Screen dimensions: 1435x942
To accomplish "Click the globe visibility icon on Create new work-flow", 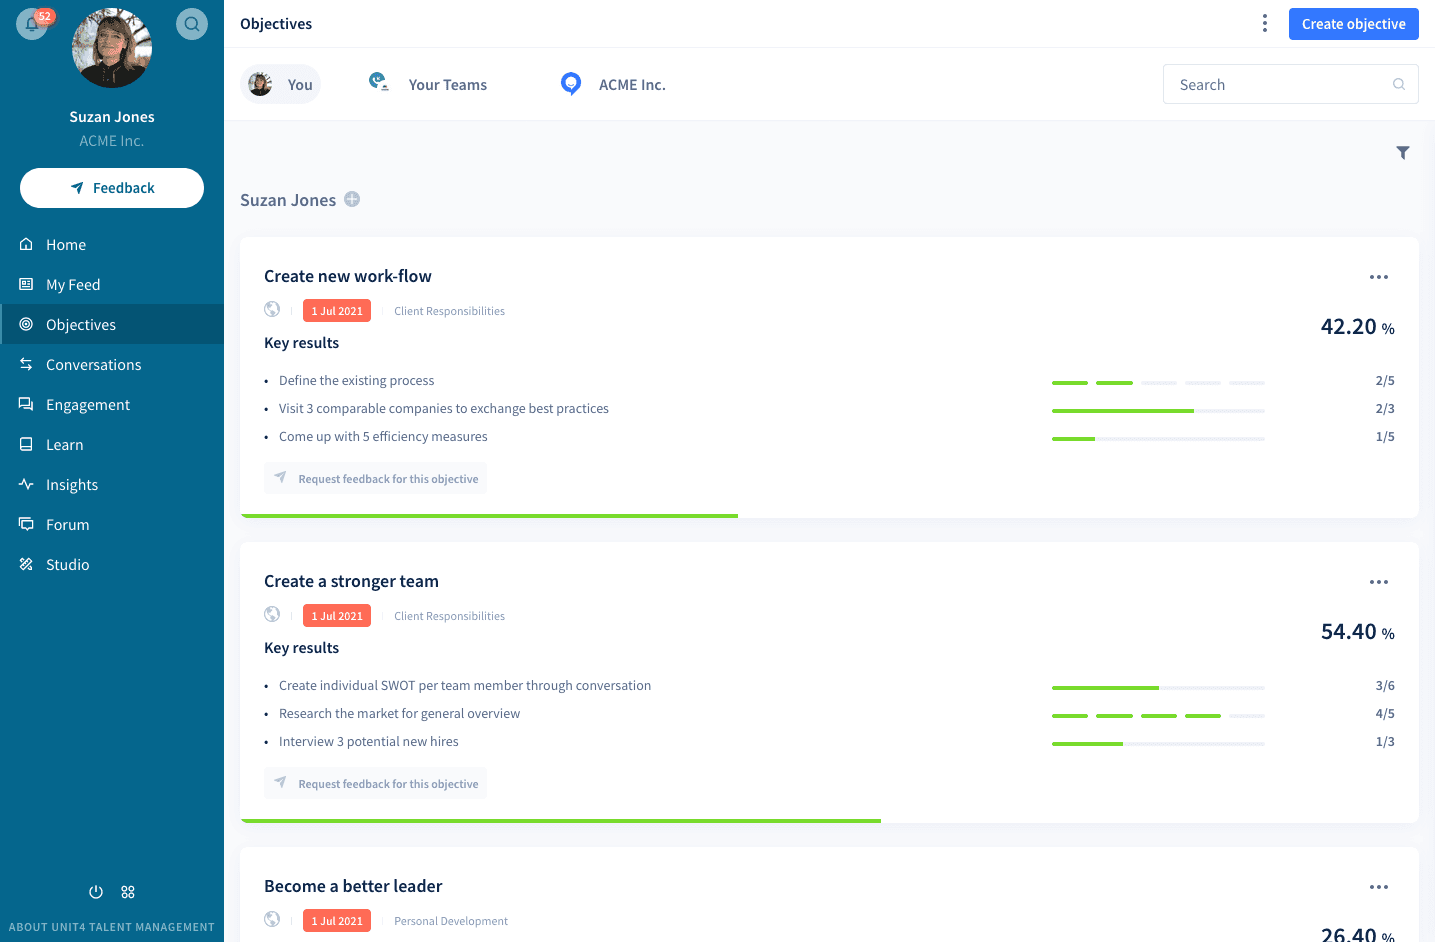I will pos(272,310).
